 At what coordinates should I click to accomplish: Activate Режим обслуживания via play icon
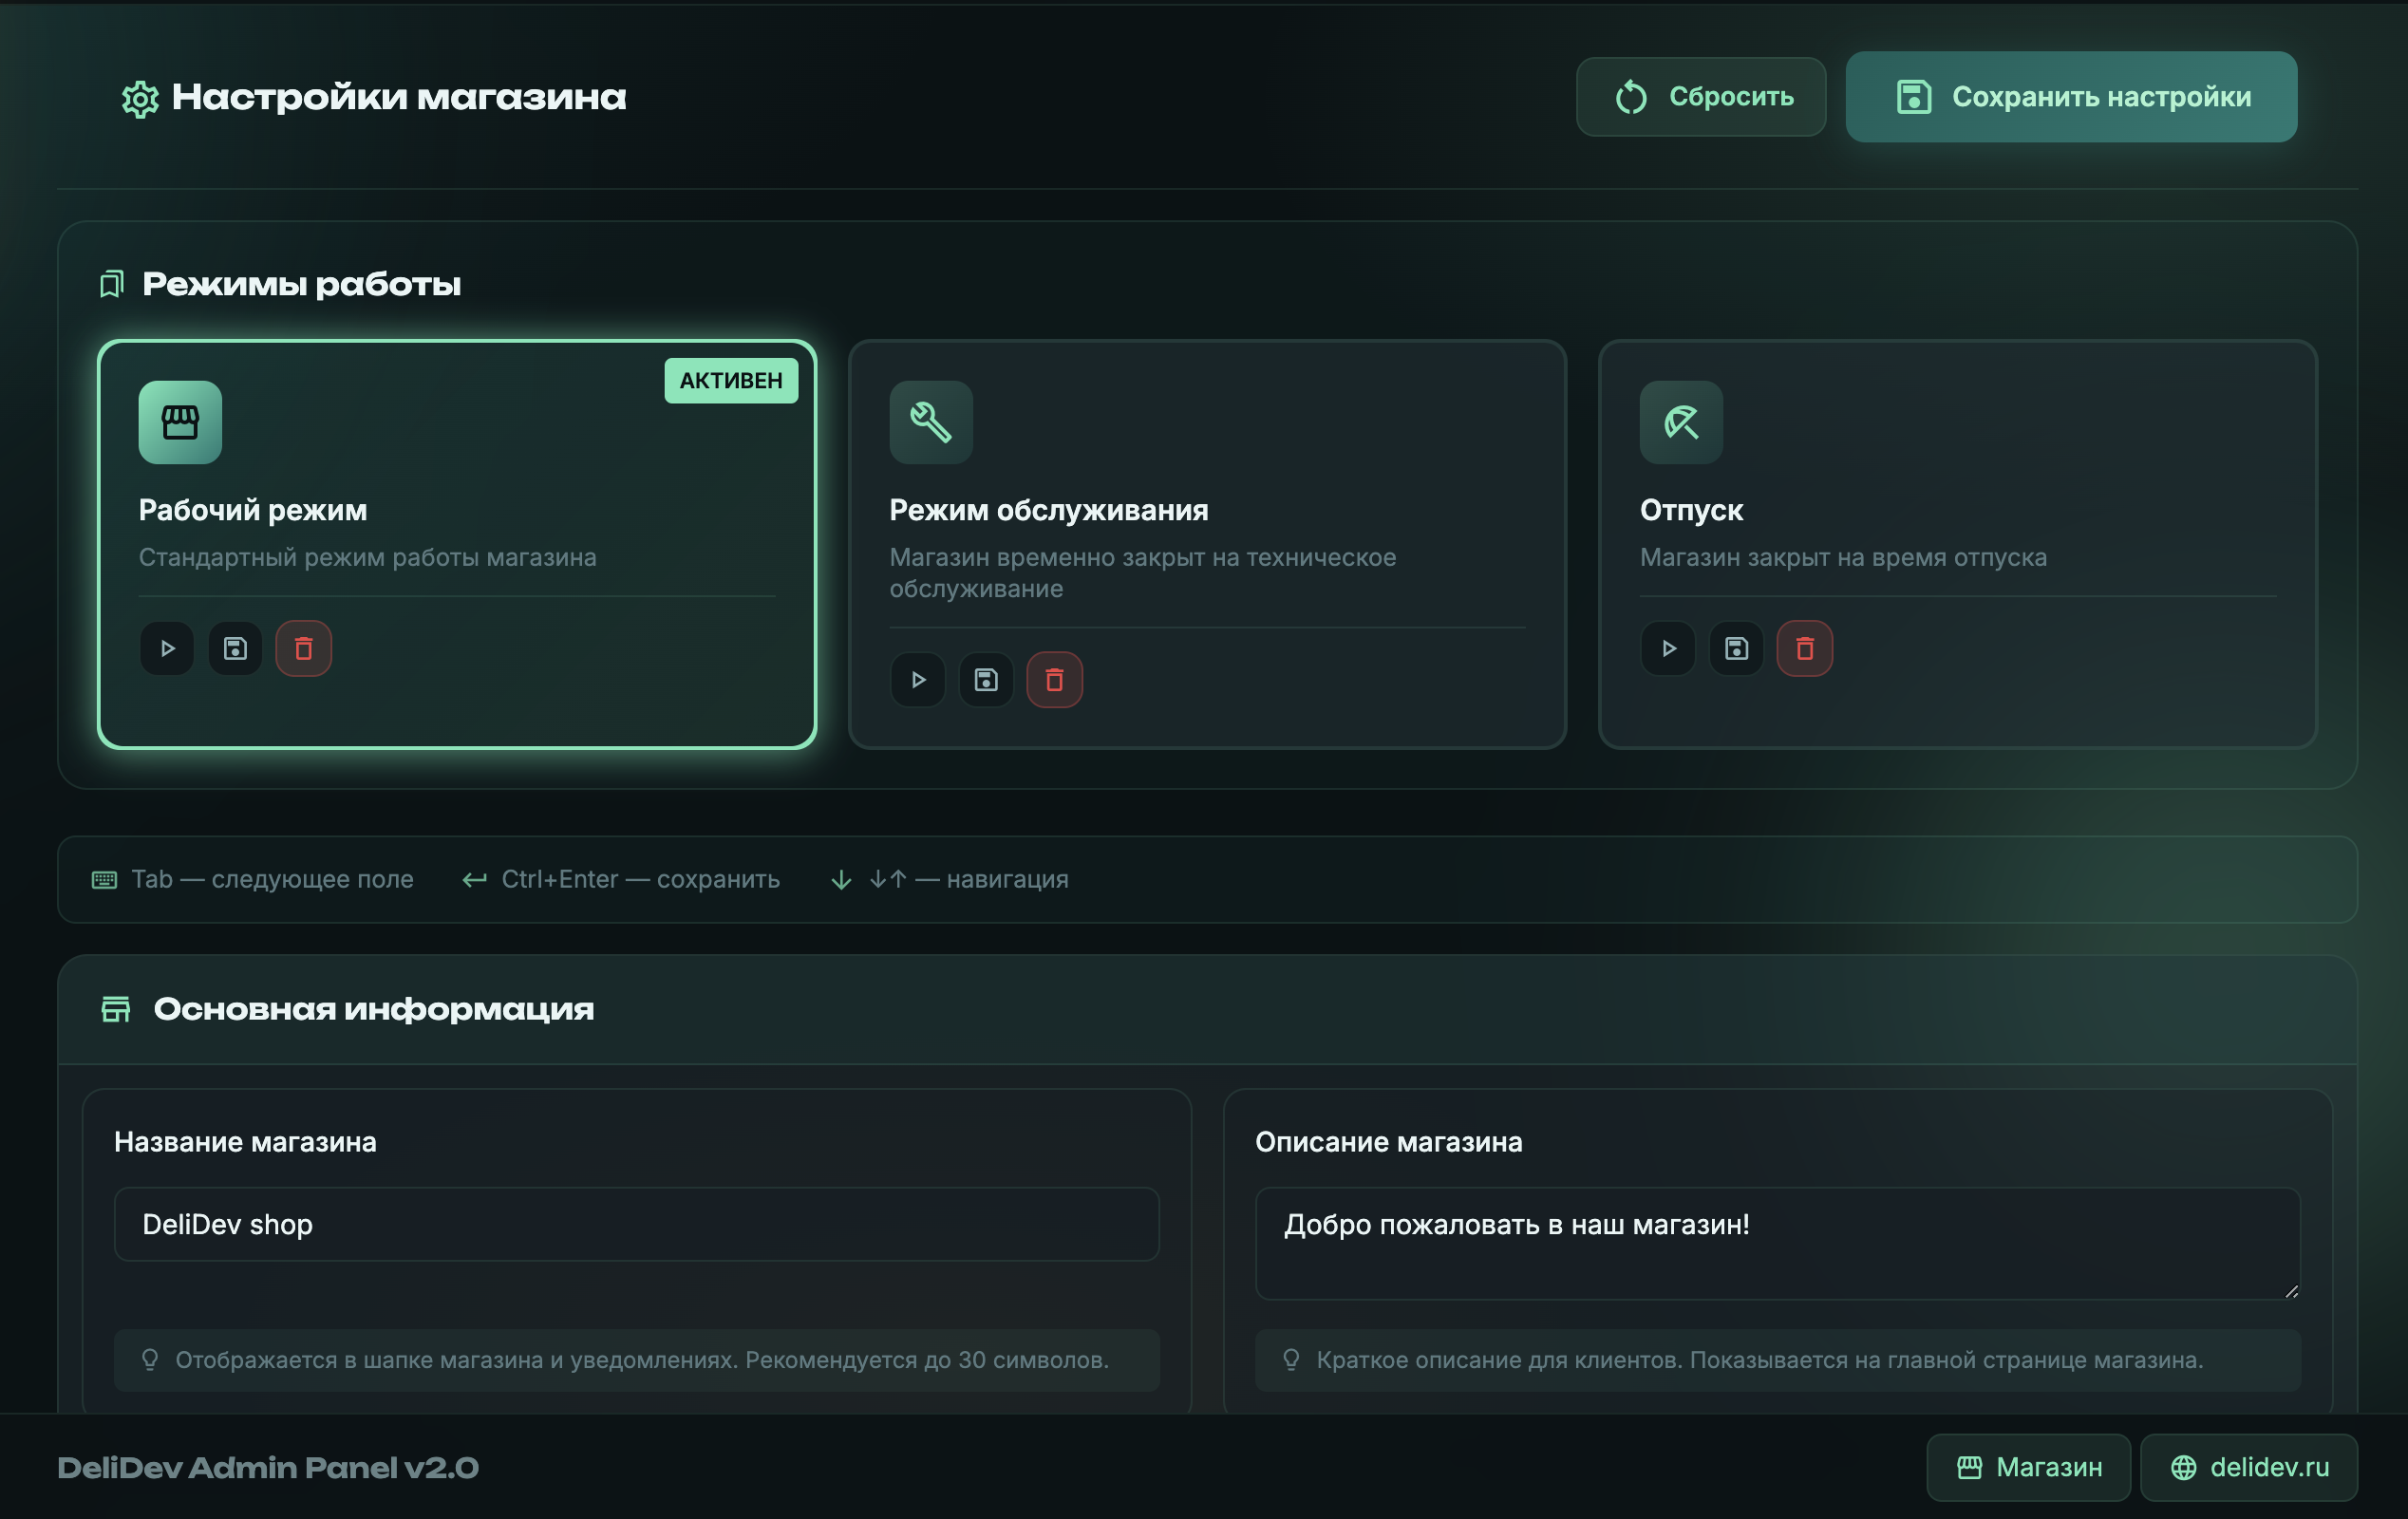918,680
